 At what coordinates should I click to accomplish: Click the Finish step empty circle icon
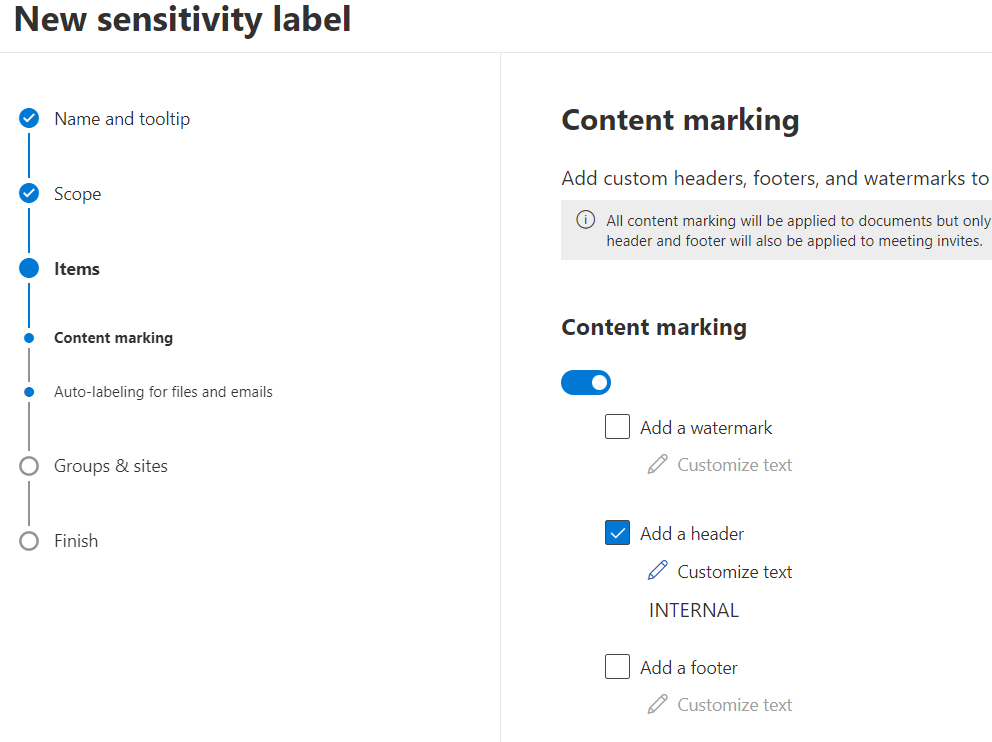pyautogui.click(x=29, y=541)
